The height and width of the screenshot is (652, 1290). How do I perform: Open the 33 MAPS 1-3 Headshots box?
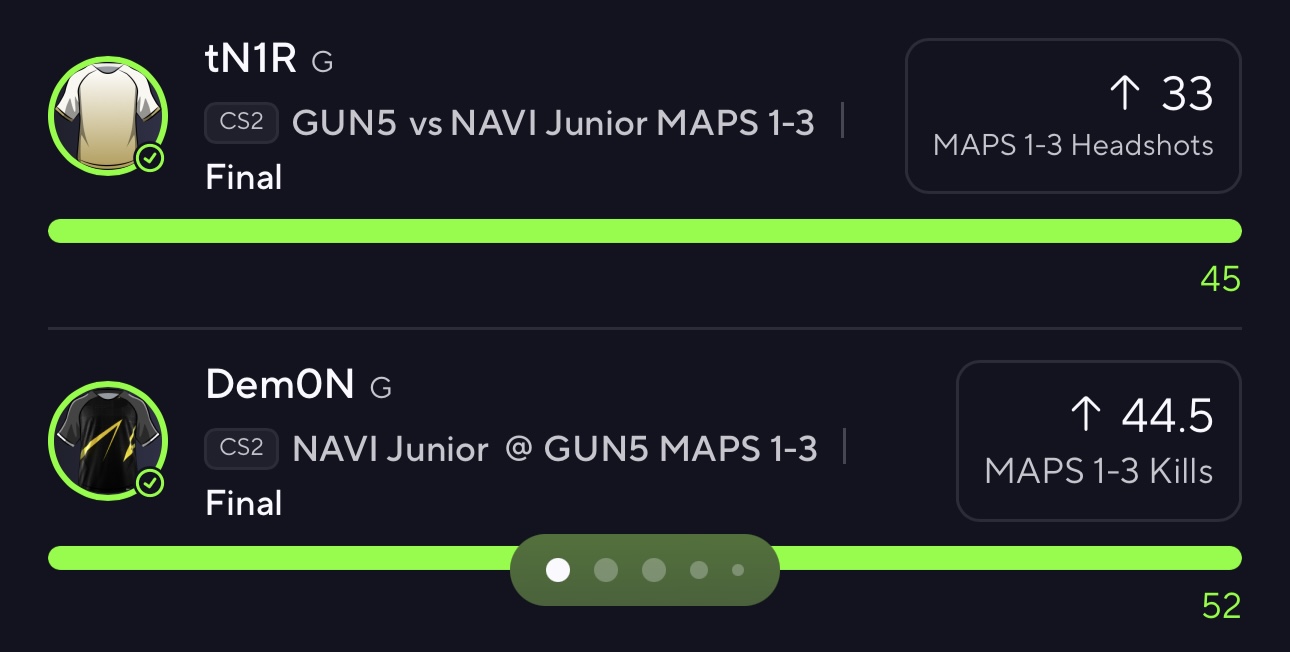click(1073, 116)
